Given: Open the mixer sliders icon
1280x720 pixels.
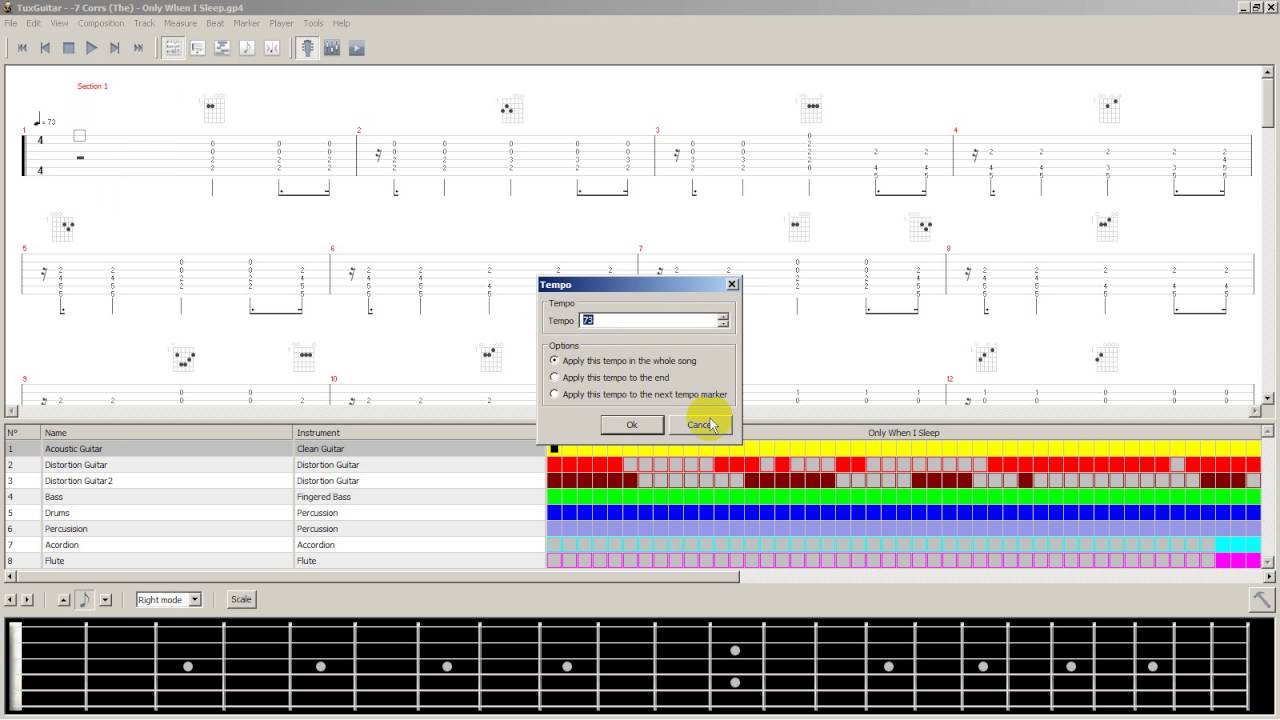Looking at the screenshot, I should pyautogui.click(x=332, y=48).
